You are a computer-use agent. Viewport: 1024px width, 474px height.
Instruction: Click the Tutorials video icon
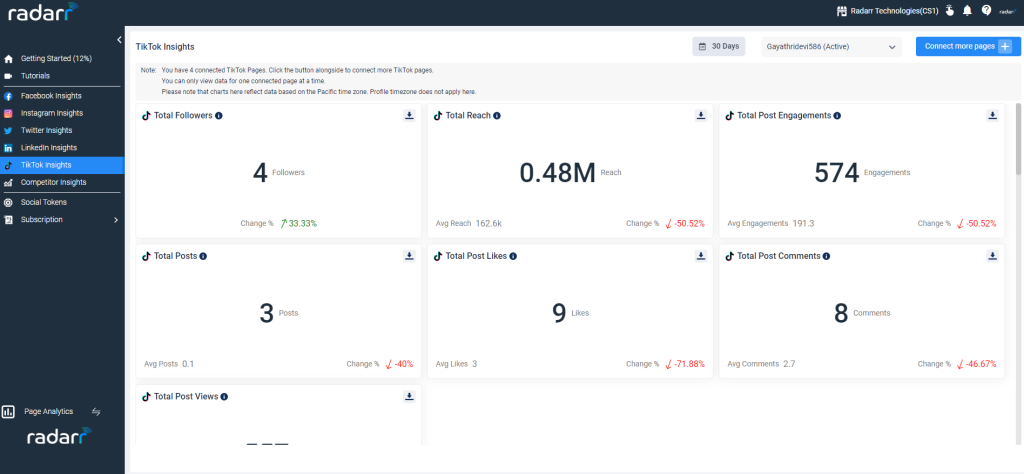click(x=8, y=76)
